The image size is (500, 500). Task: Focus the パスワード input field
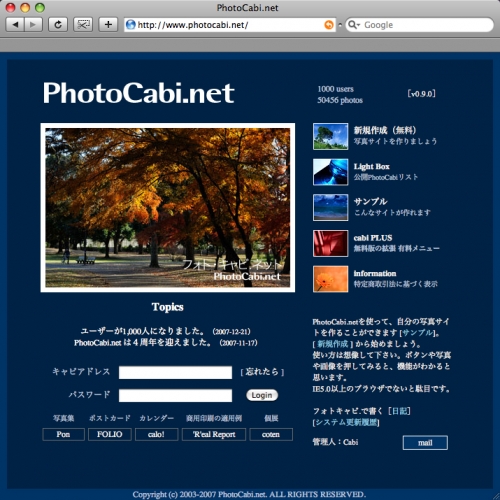pyautogui.click(x=175, y=395)
